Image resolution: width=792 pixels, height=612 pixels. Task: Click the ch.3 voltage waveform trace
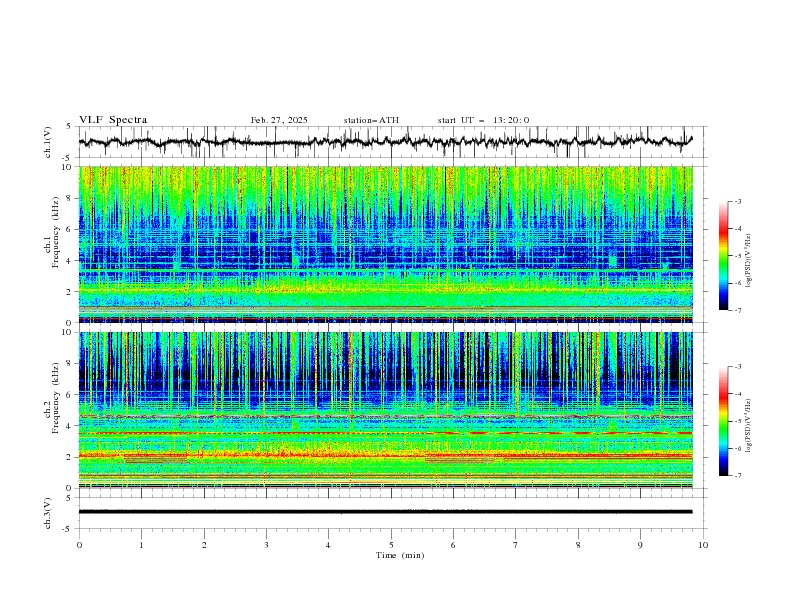pyautogui.click(x=385, y=512)
